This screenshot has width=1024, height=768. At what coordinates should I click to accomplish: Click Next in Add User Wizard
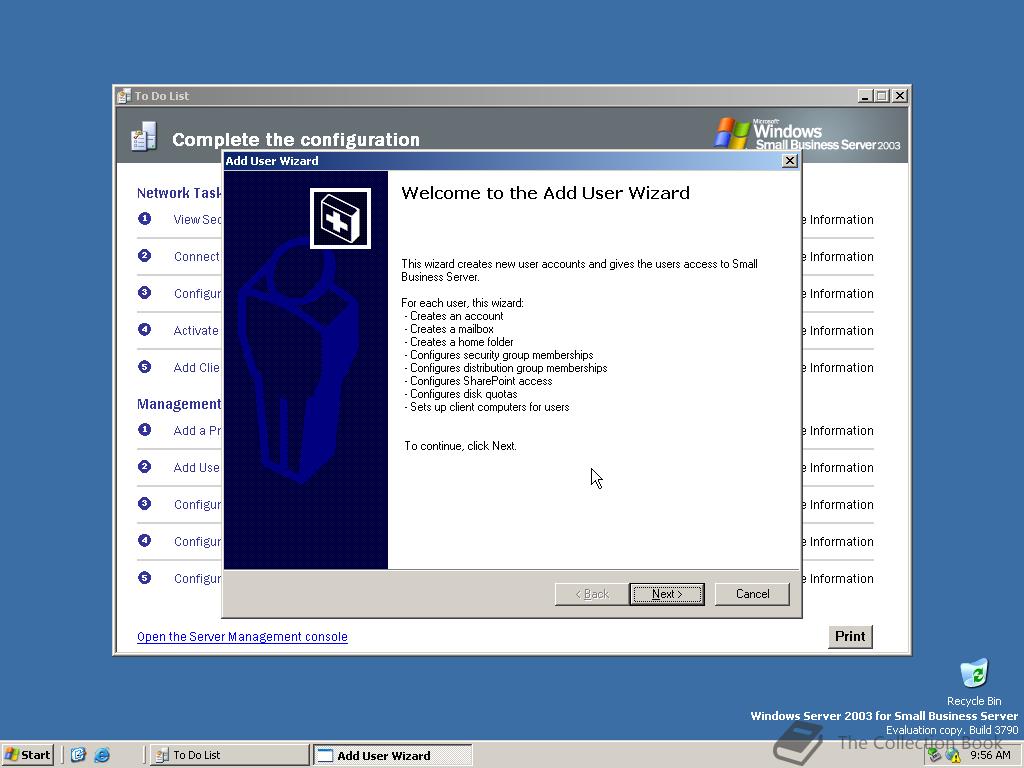[x=667, y=594]
